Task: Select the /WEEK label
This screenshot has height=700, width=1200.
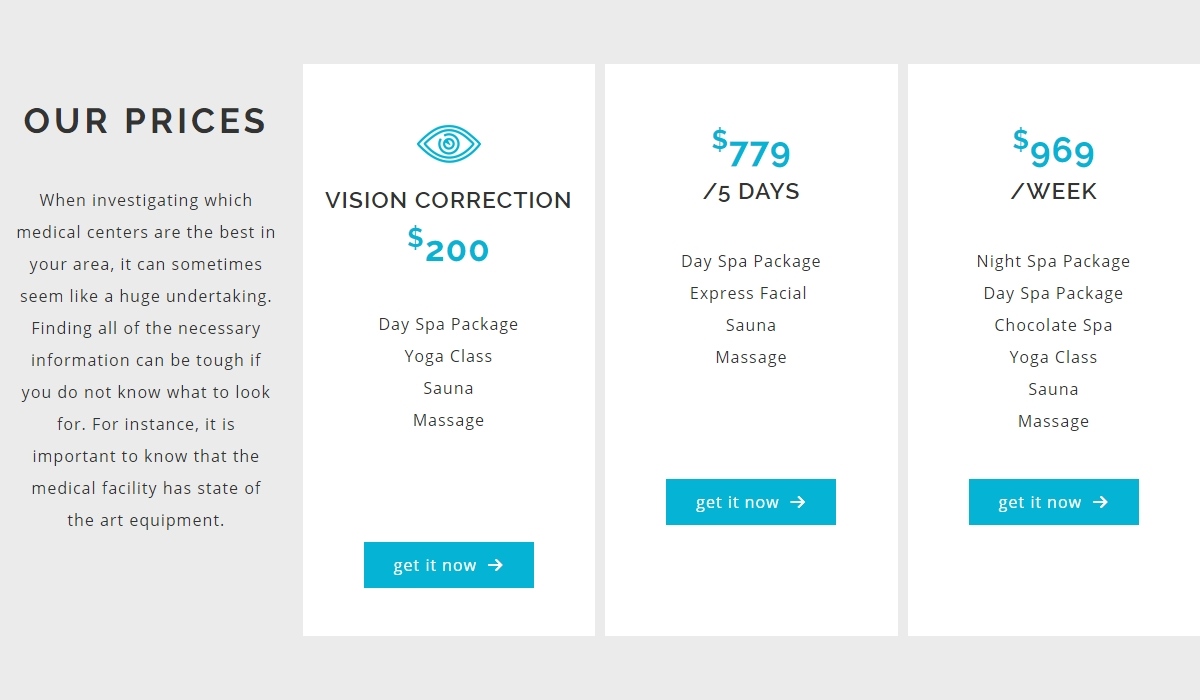Action: pyautogui.click(x=1054, y=192)
